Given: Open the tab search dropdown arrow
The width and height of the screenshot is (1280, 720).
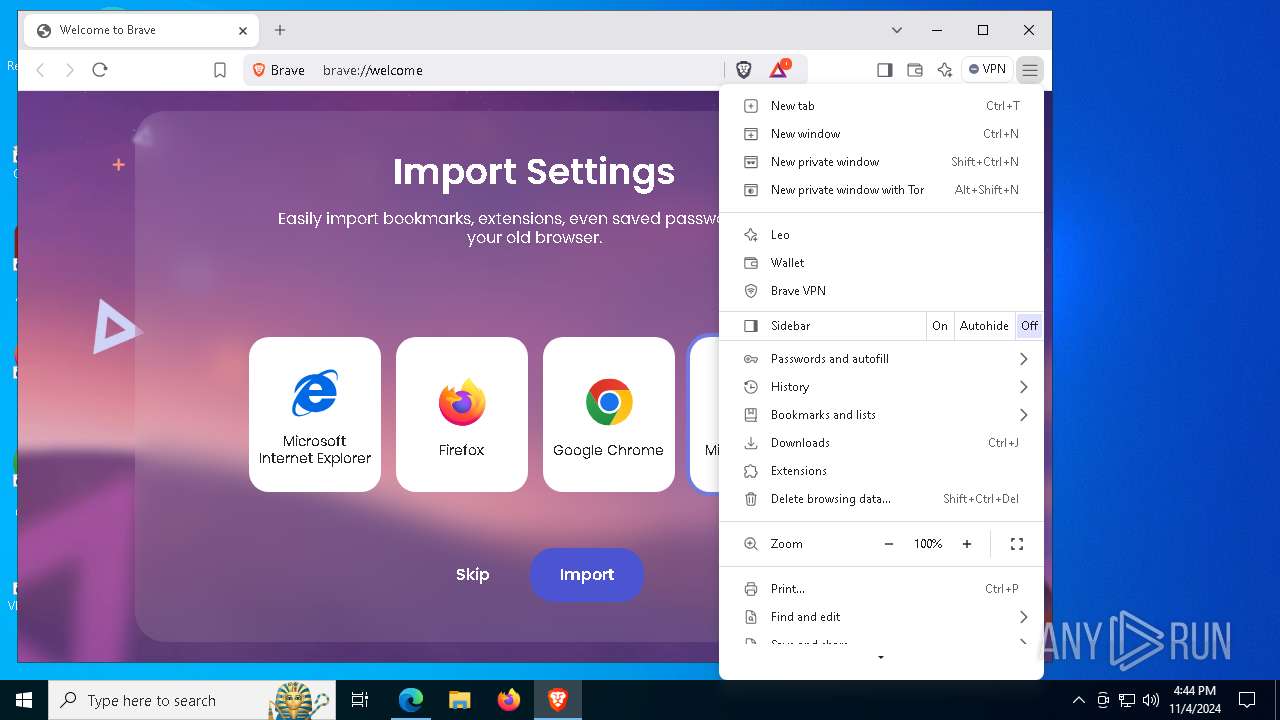Looking at the screenshot, I should tap(897, 30).
